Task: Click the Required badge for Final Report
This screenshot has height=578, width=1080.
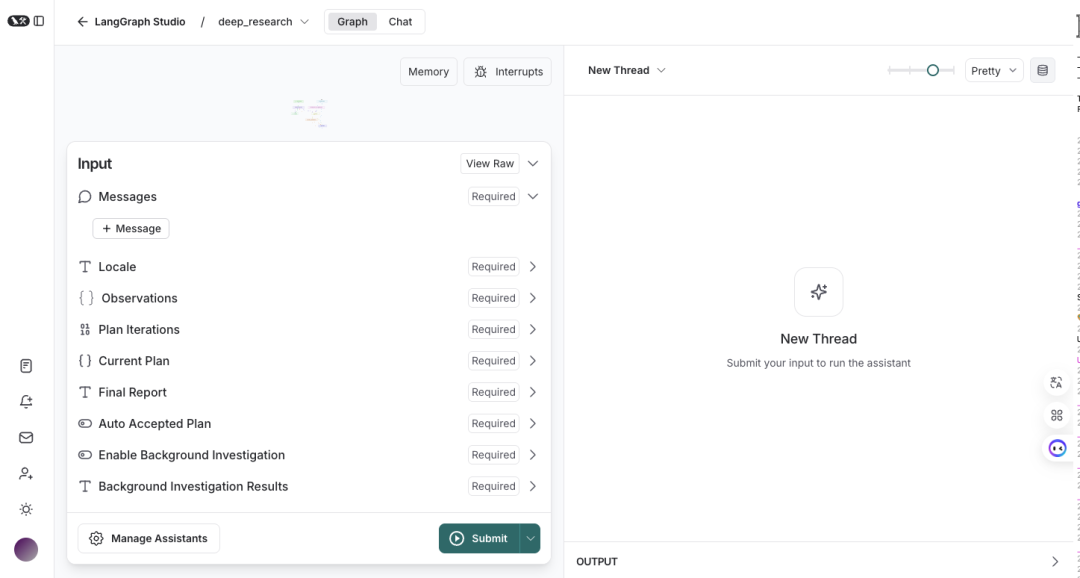Action: click(493, 392)
